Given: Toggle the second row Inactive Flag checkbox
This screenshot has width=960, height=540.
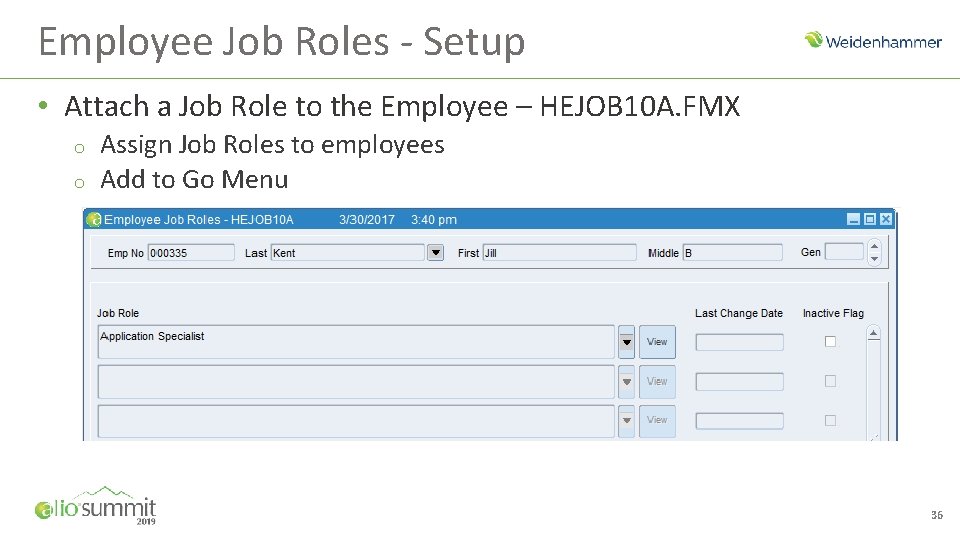Looking at the screenshot, I should pos(830,381).
